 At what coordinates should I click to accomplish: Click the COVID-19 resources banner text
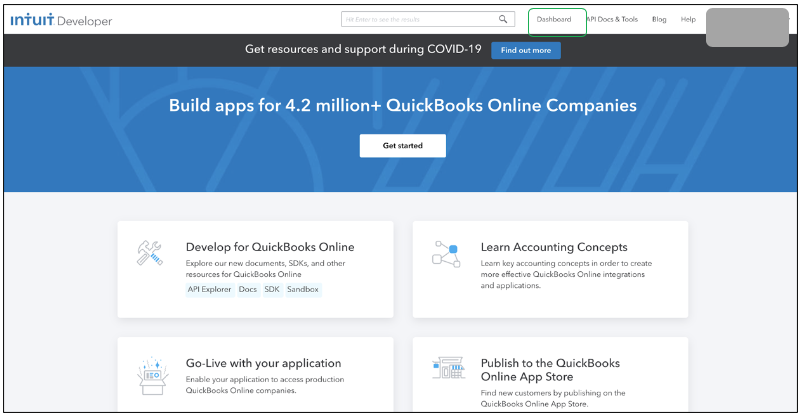coord(363,49)
